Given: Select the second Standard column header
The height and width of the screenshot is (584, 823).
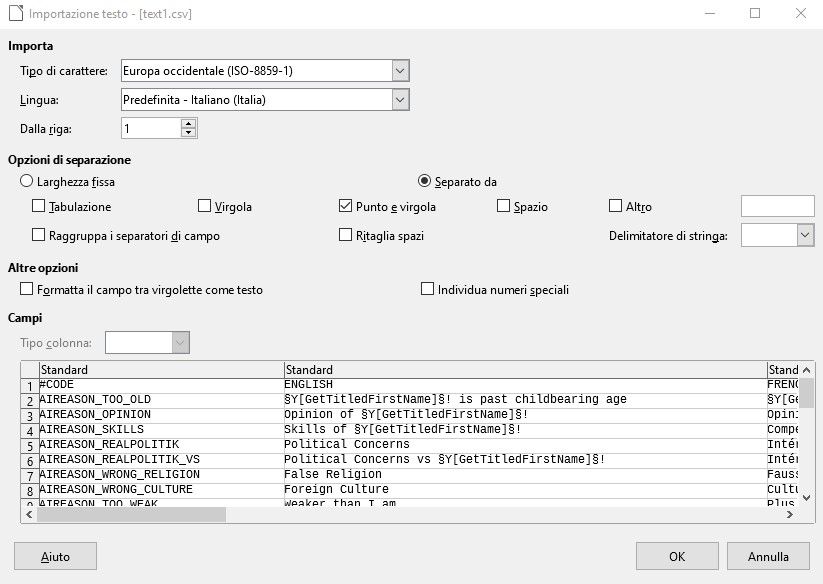Looking at the screenshot, I should pyautogui.click(x=525, y=369).
